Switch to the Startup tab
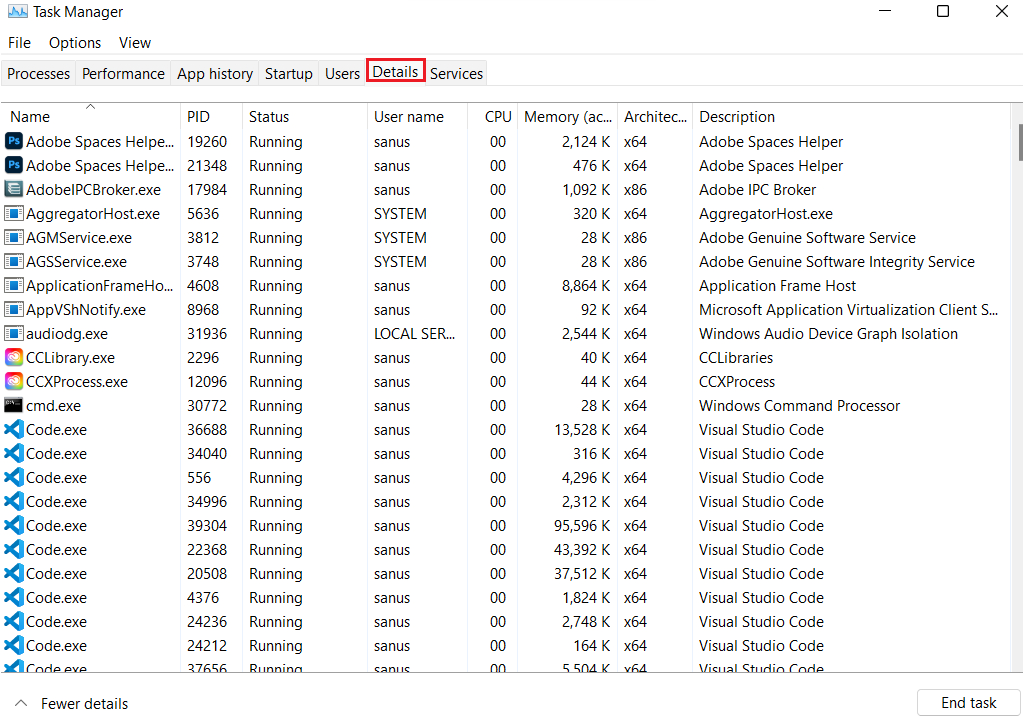The height and width of the screenshot is (723, 1025). click(288, 73)
